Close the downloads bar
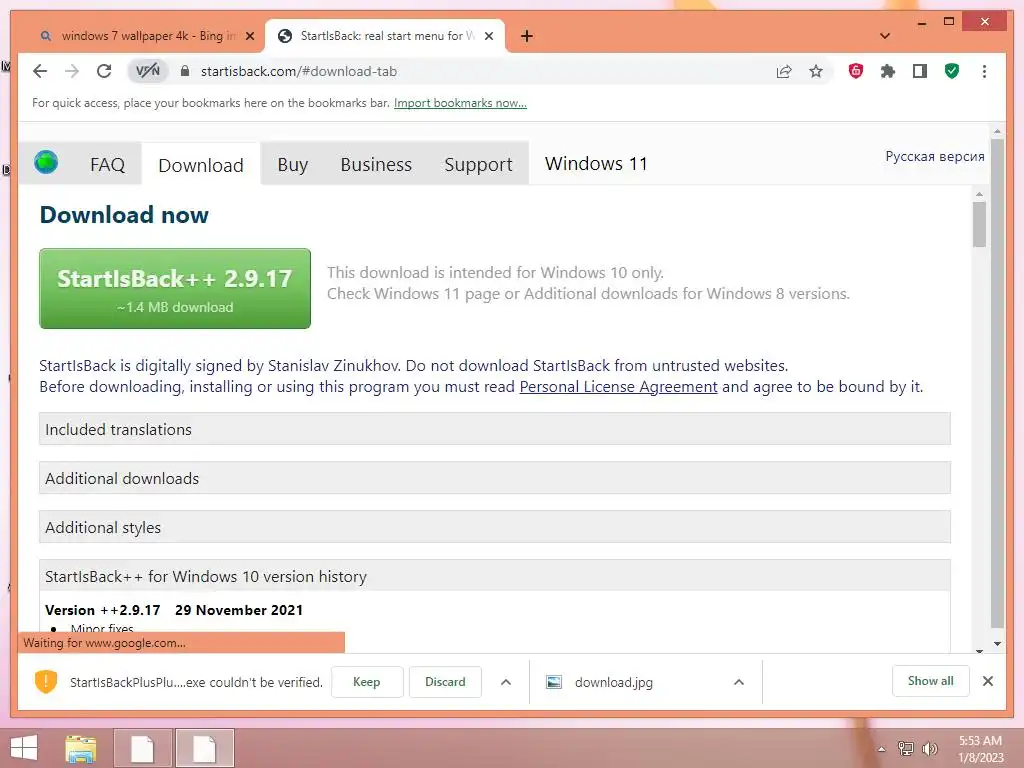The width and height of the screenshot is (1024, 768). (x=987, y=681)
